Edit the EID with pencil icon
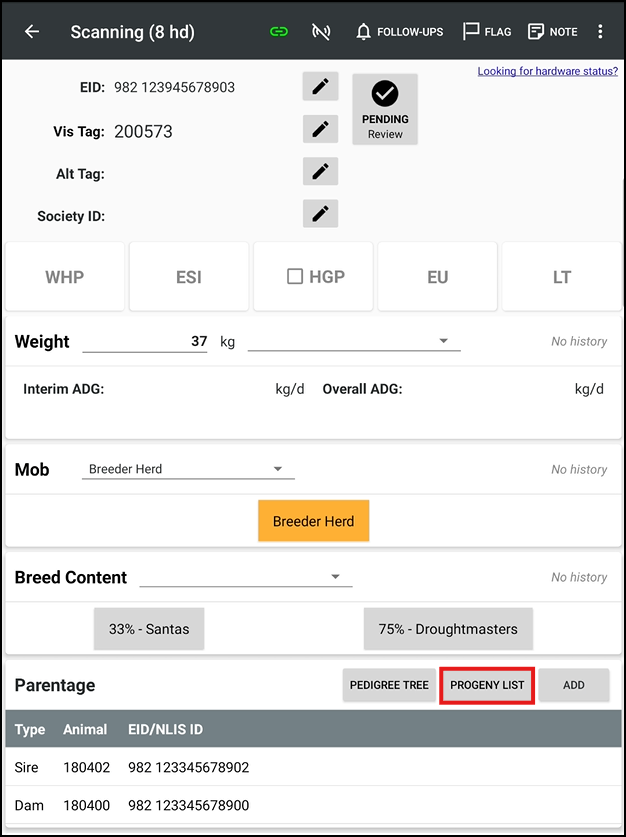 coord(320,87)
